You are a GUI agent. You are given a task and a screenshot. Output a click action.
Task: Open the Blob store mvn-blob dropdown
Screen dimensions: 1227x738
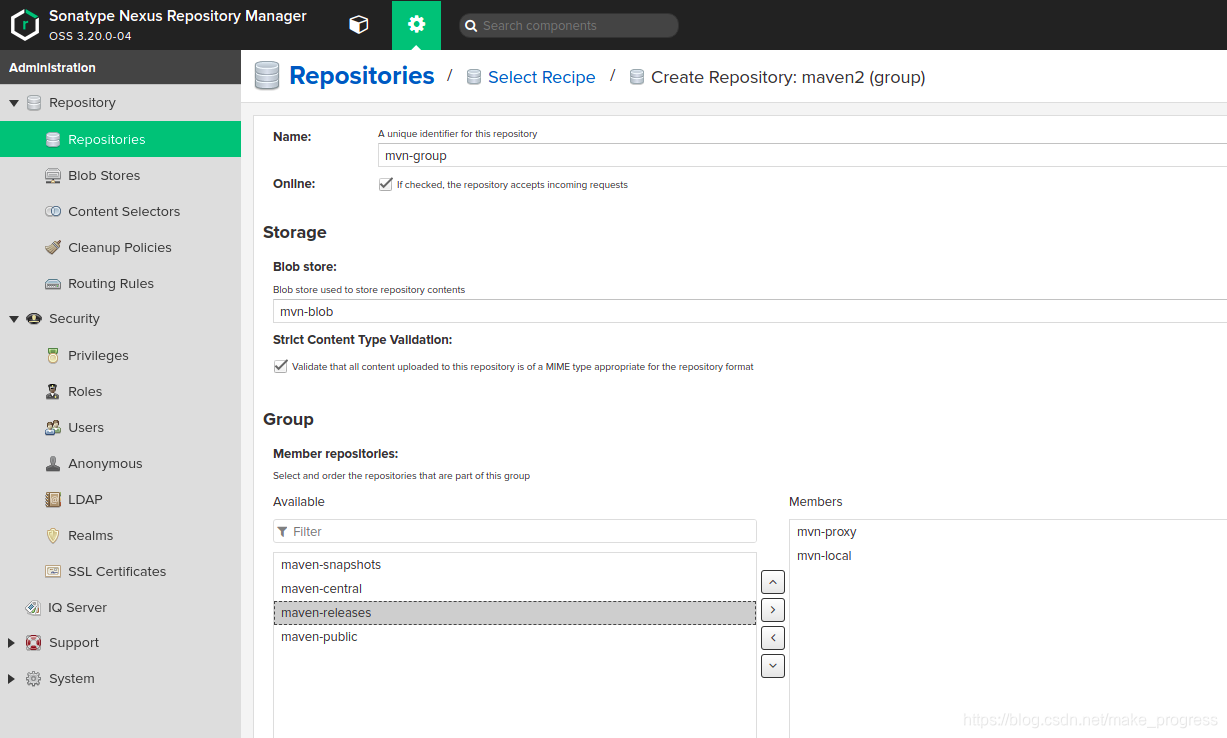coord(750,311)
